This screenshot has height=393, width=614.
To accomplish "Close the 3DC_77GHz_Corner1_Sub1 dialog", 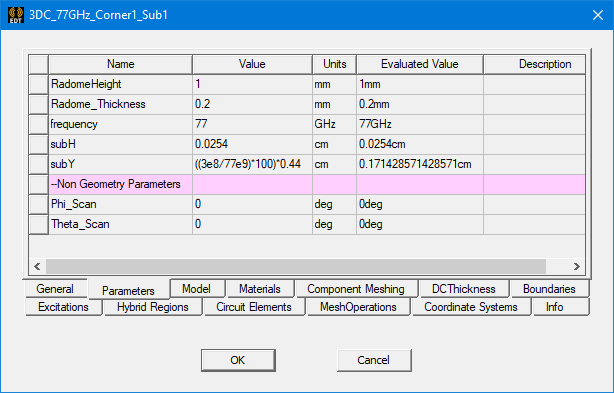I will [x=598, y=15].
